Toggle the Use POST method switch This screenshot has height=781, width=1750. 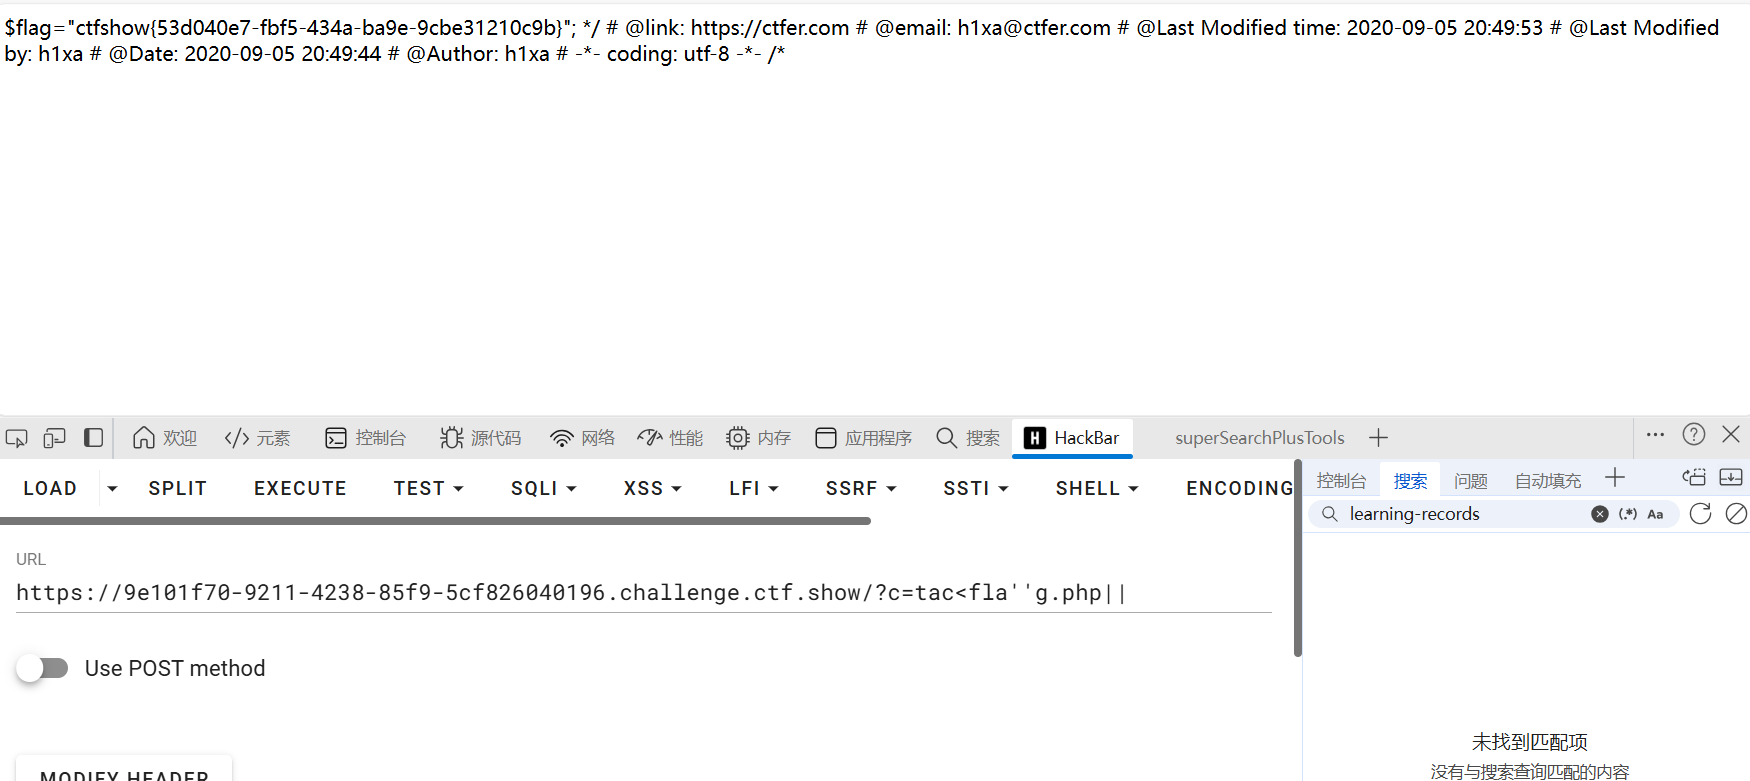(x=42, y=668)
